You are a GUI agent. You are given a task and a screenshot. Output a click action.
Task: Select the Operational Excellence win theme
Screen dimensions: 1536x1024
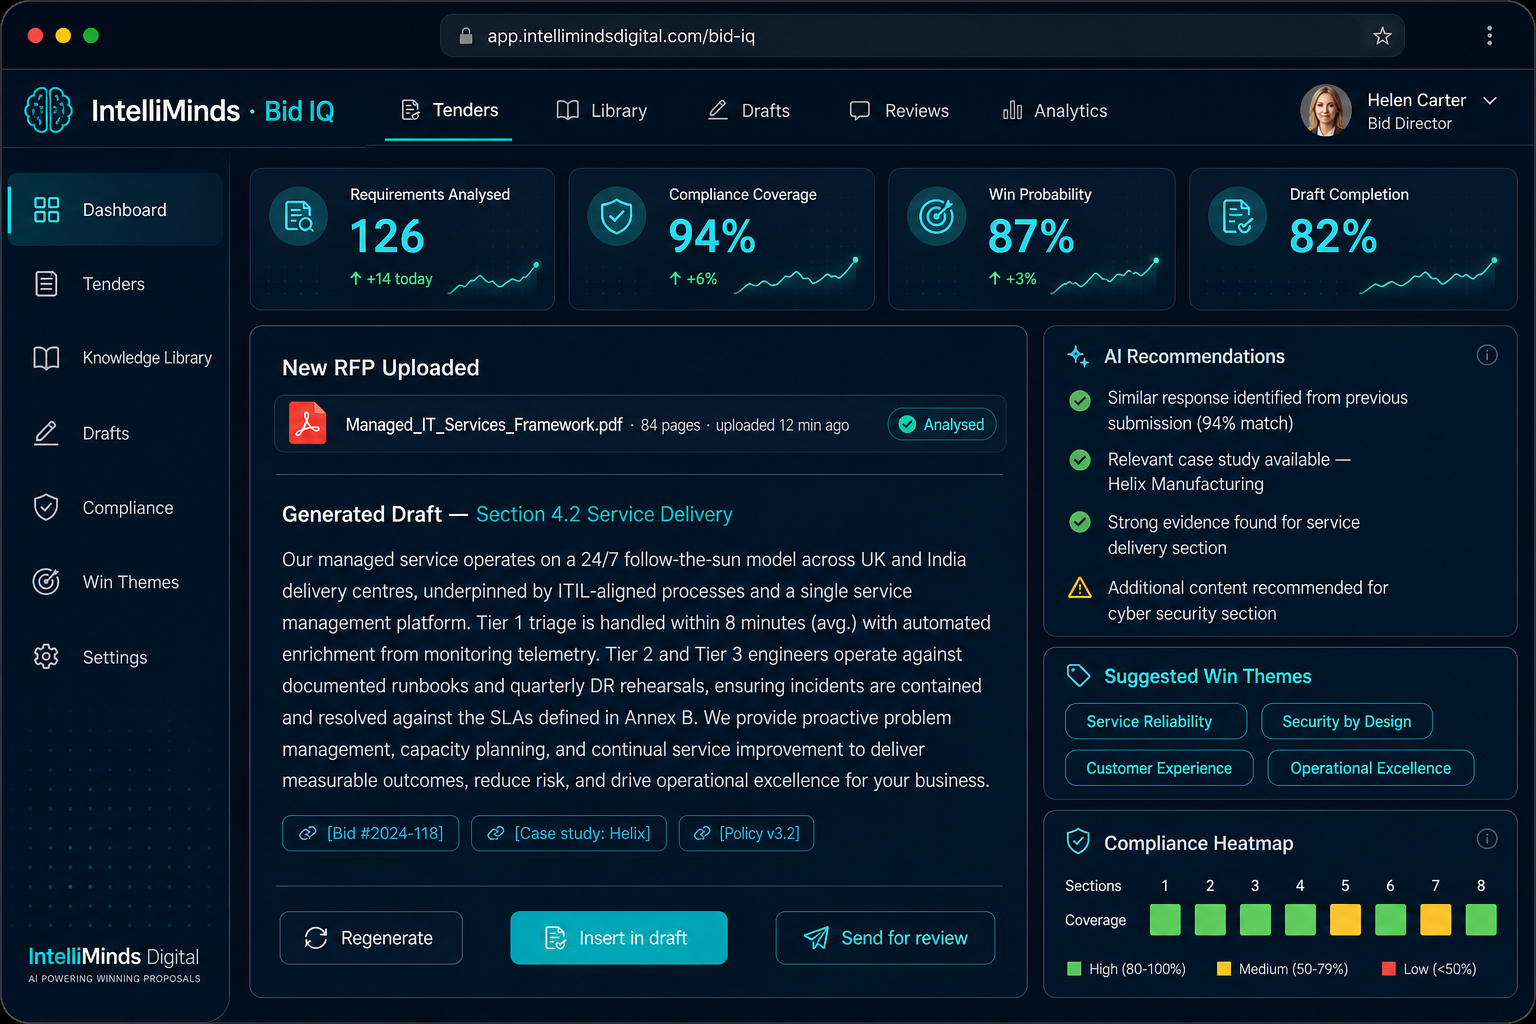point(1371,768)
